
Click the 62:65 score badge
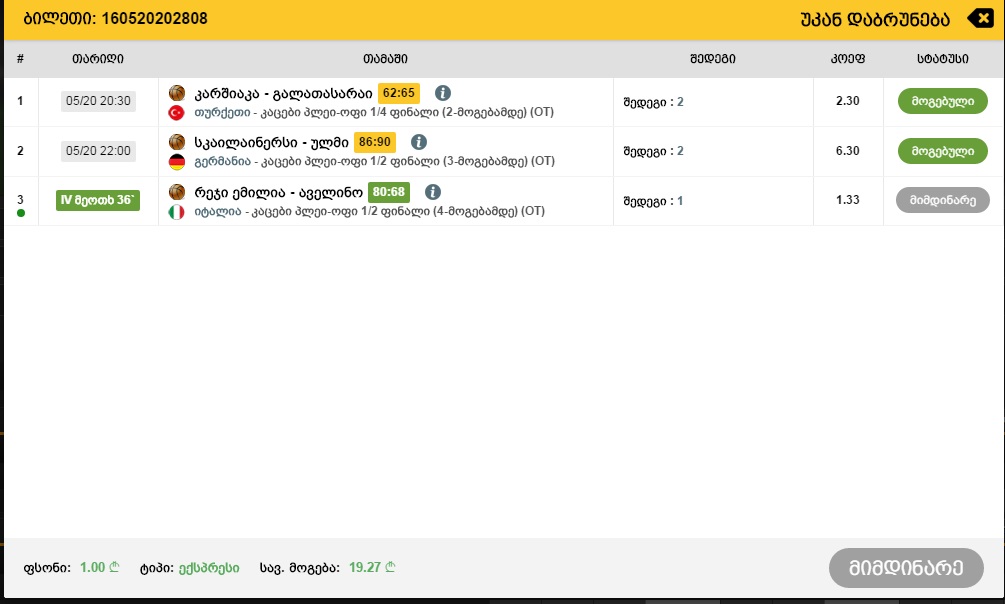coord(399,93)
